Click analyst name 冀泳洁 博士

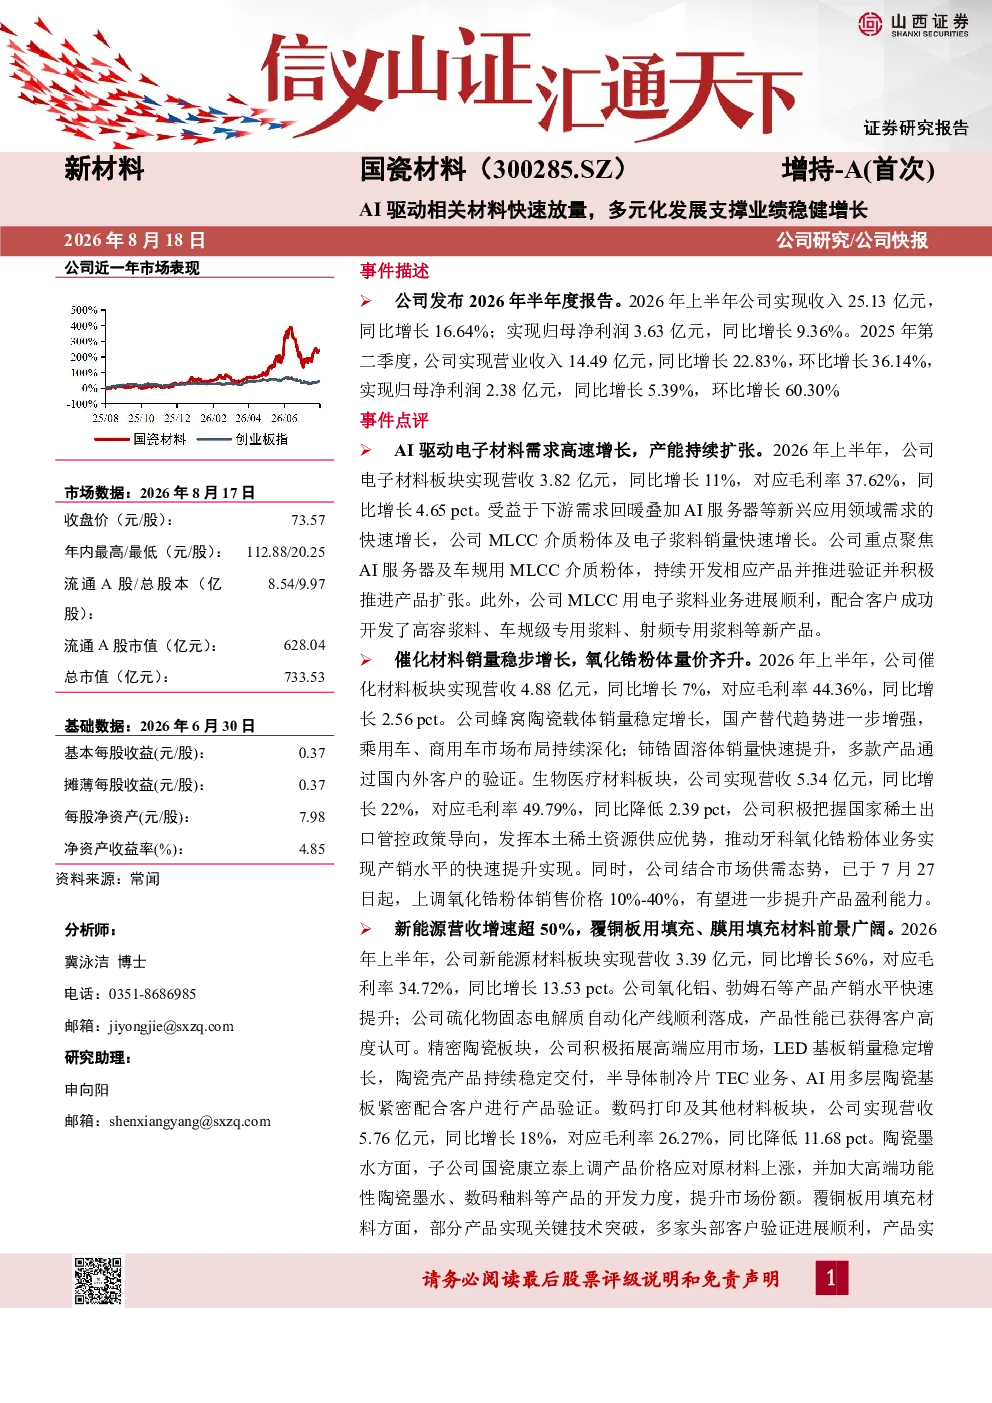105,962
